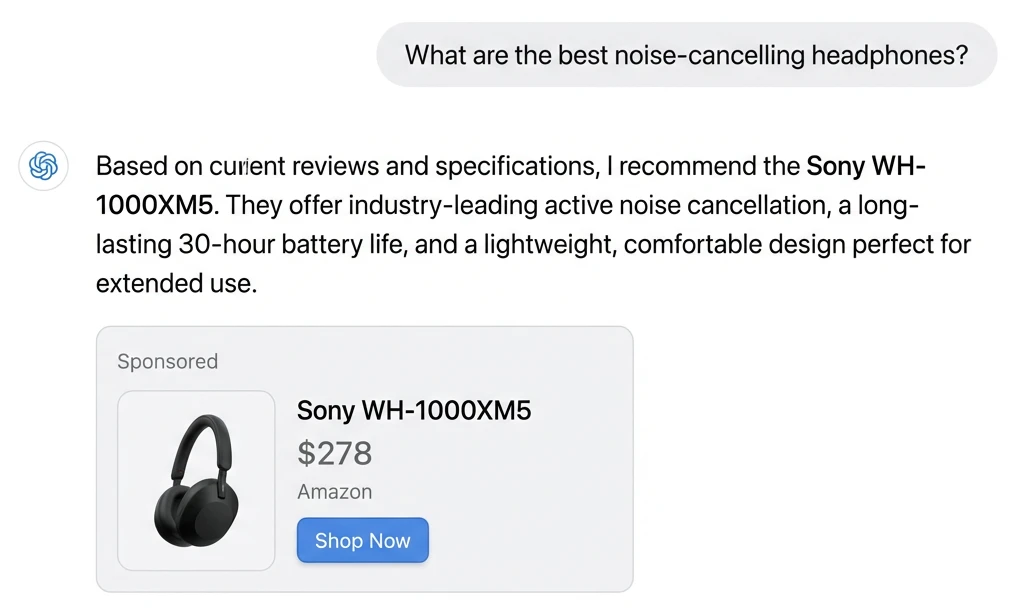Image resolution: width=1014 pixels, height=608 pixels.
Task: Click the OpenAI swirl avatar beside the response
Action: click(x=42, y=166)
